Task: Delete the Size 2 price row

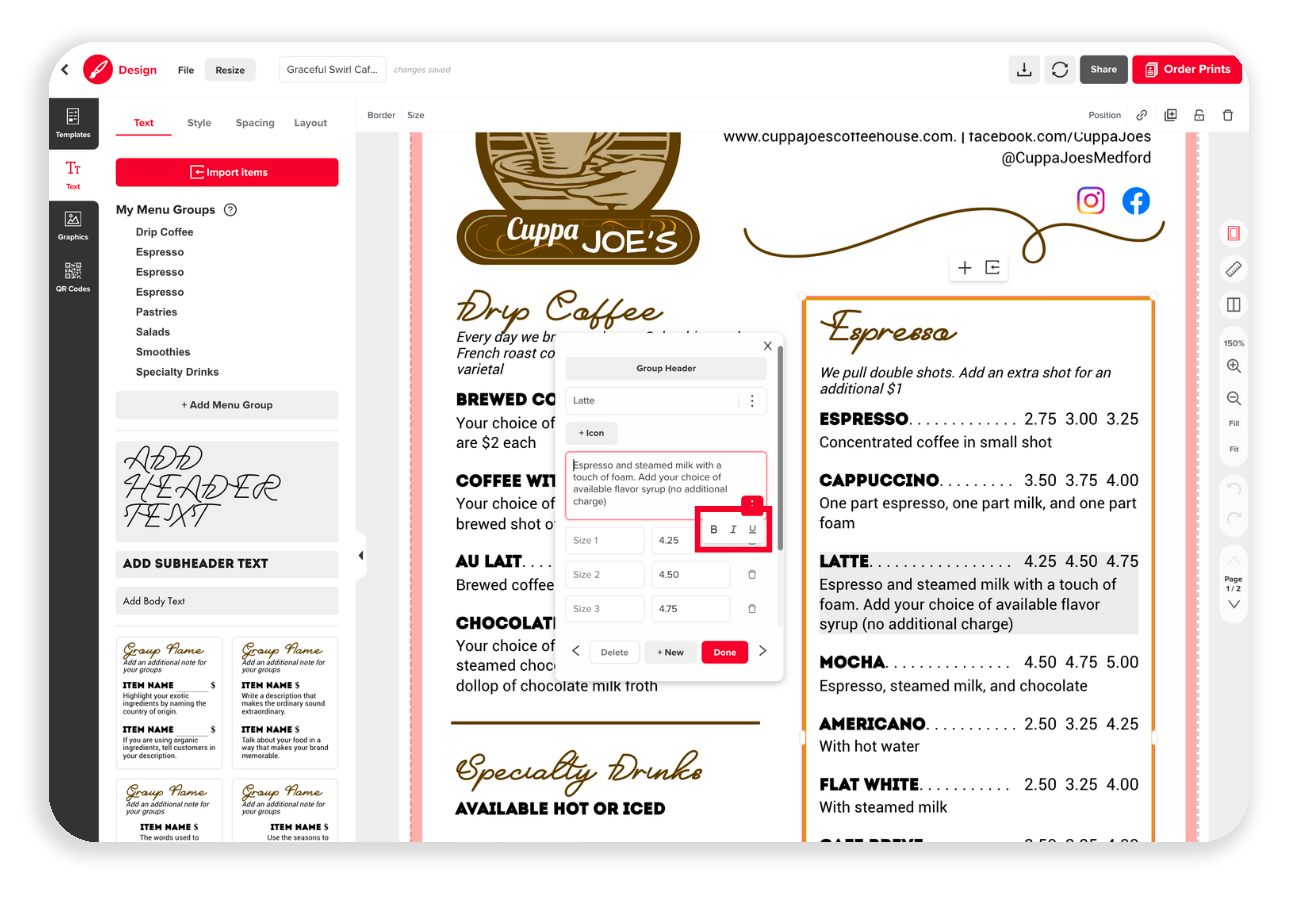Action: tap(752, 575)
